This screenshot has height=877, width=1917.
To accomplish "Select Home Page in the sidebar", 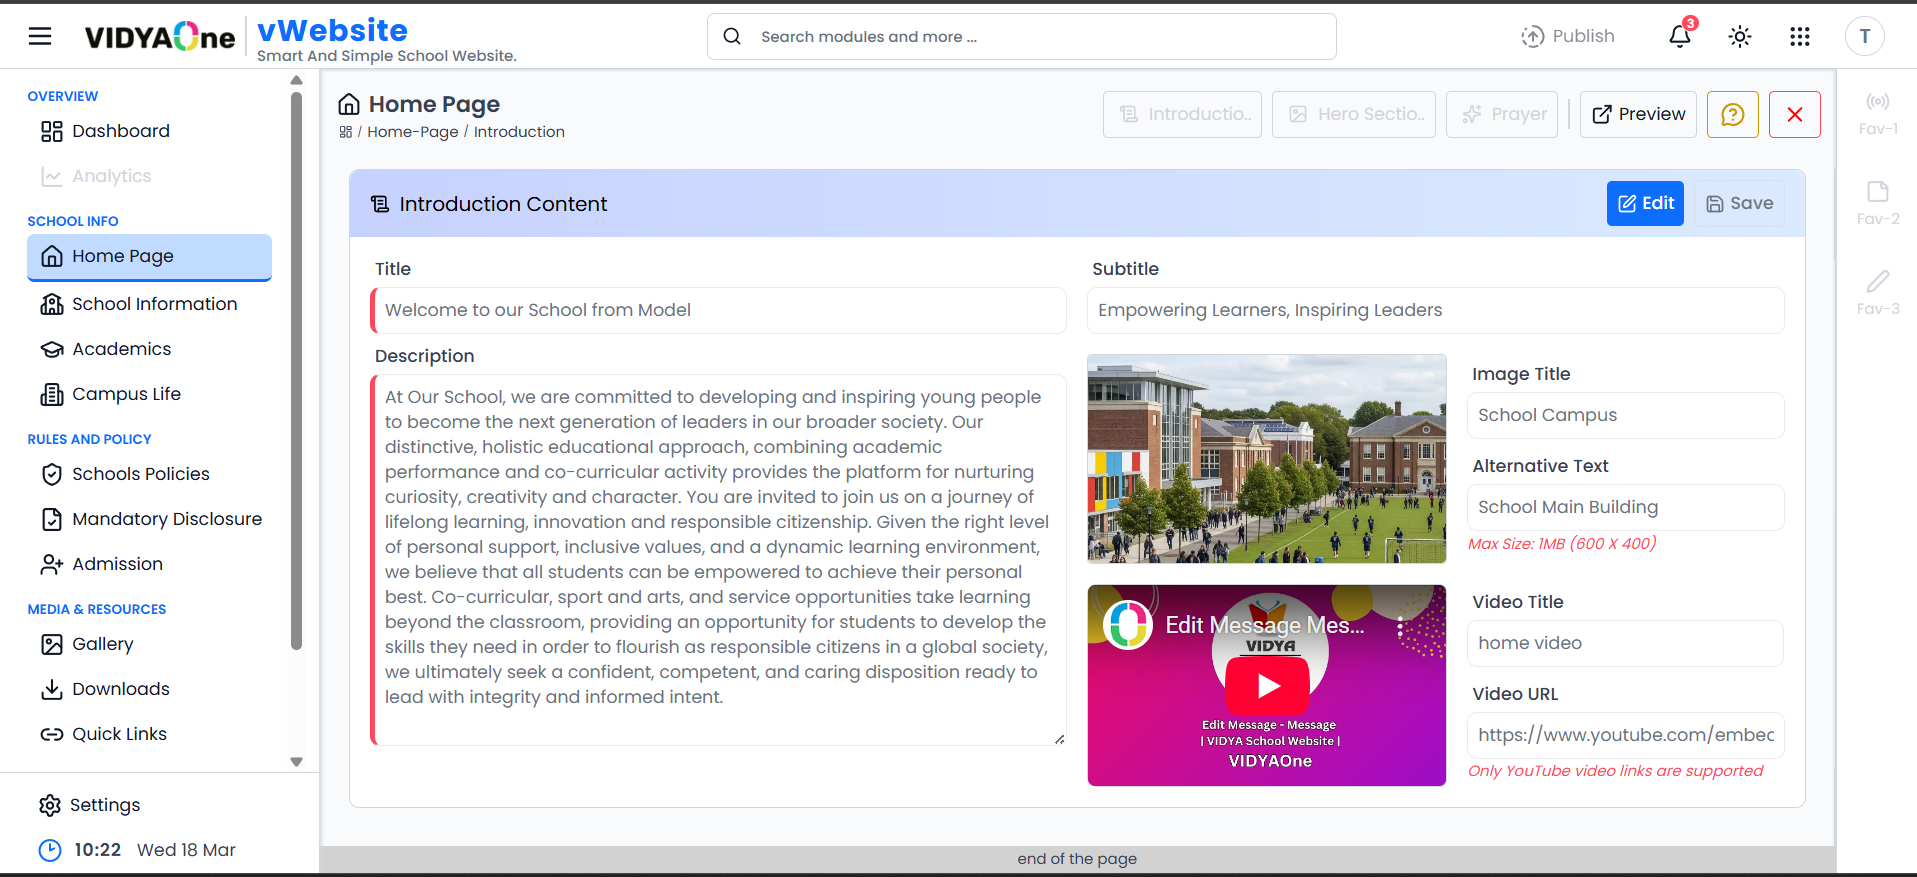I will point(150,257).
